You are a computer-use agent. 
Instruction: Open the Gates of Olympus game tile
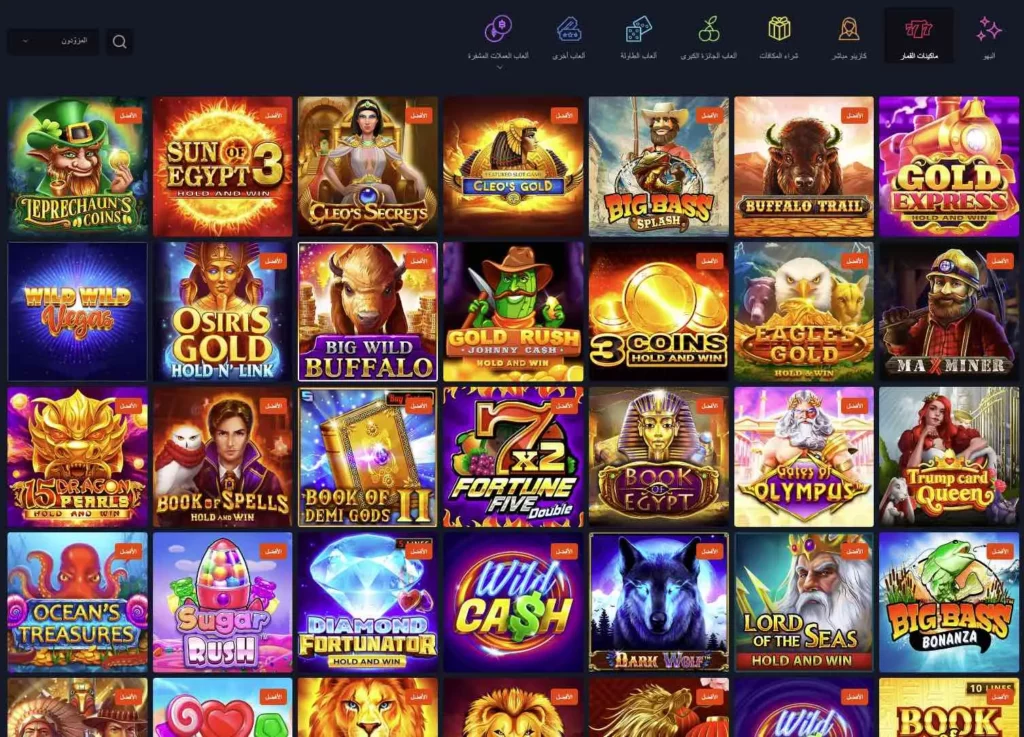(803, 457)
